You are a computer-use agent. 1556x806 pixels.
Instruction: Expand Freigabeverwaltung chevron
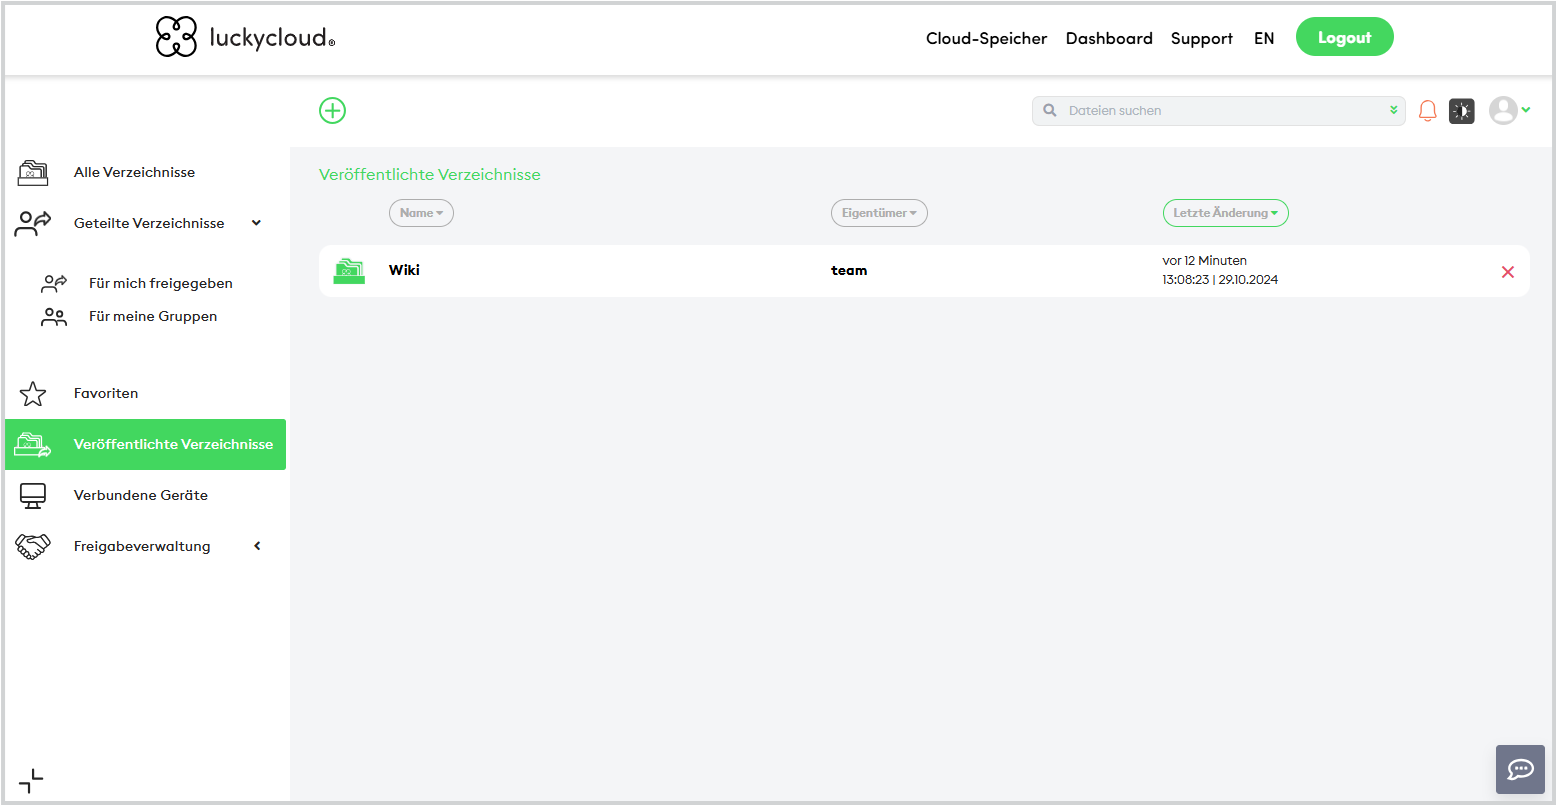[257, 546]
